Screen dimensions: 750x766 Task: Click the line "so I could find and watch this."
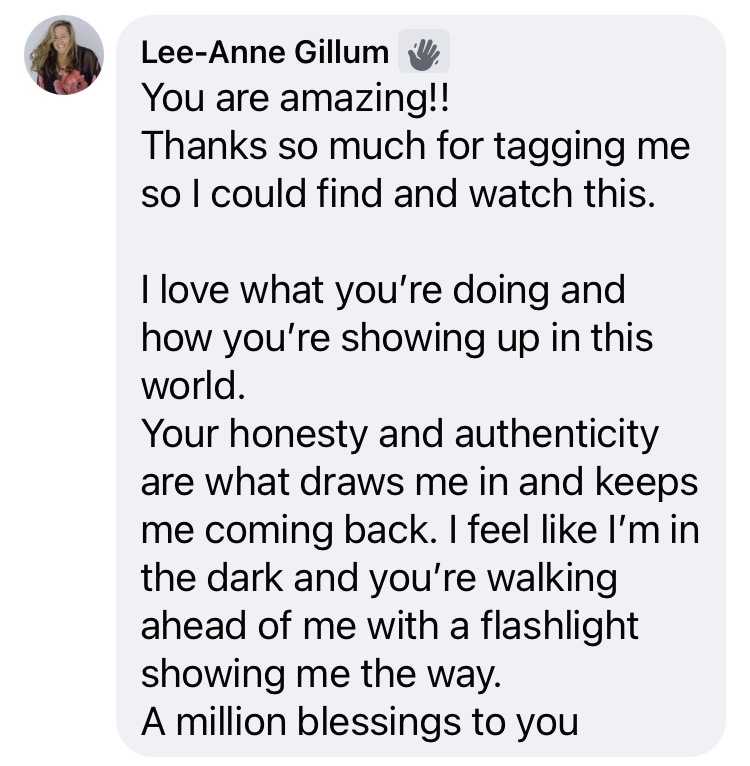(397, 193)
